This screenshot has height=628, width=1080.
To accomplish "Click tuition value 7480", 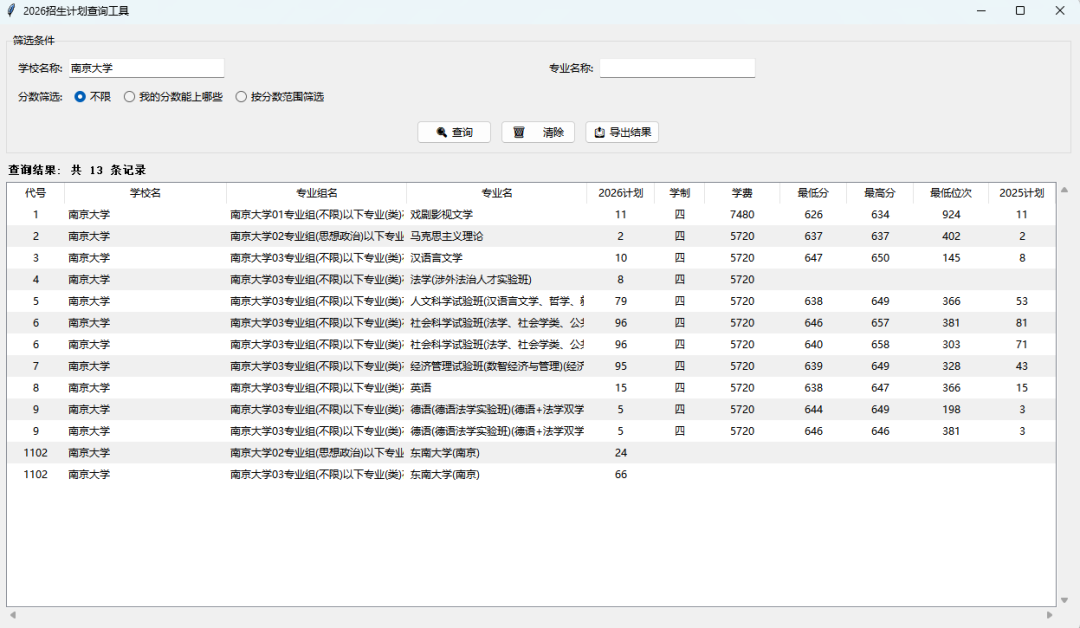I will click(742, 215).
